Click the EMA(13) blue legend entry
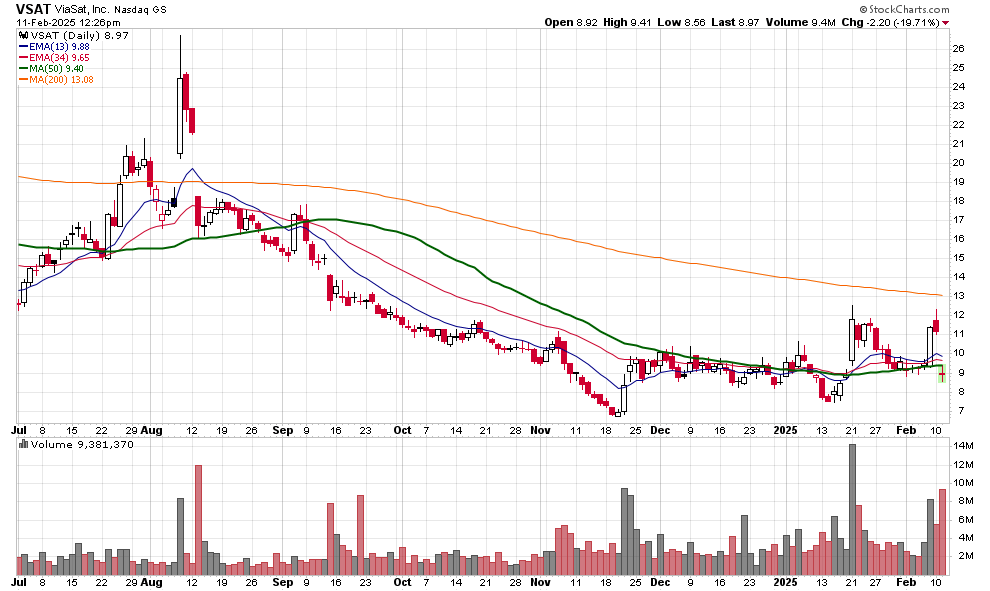 pyautogui.click(x=54, y=45)
